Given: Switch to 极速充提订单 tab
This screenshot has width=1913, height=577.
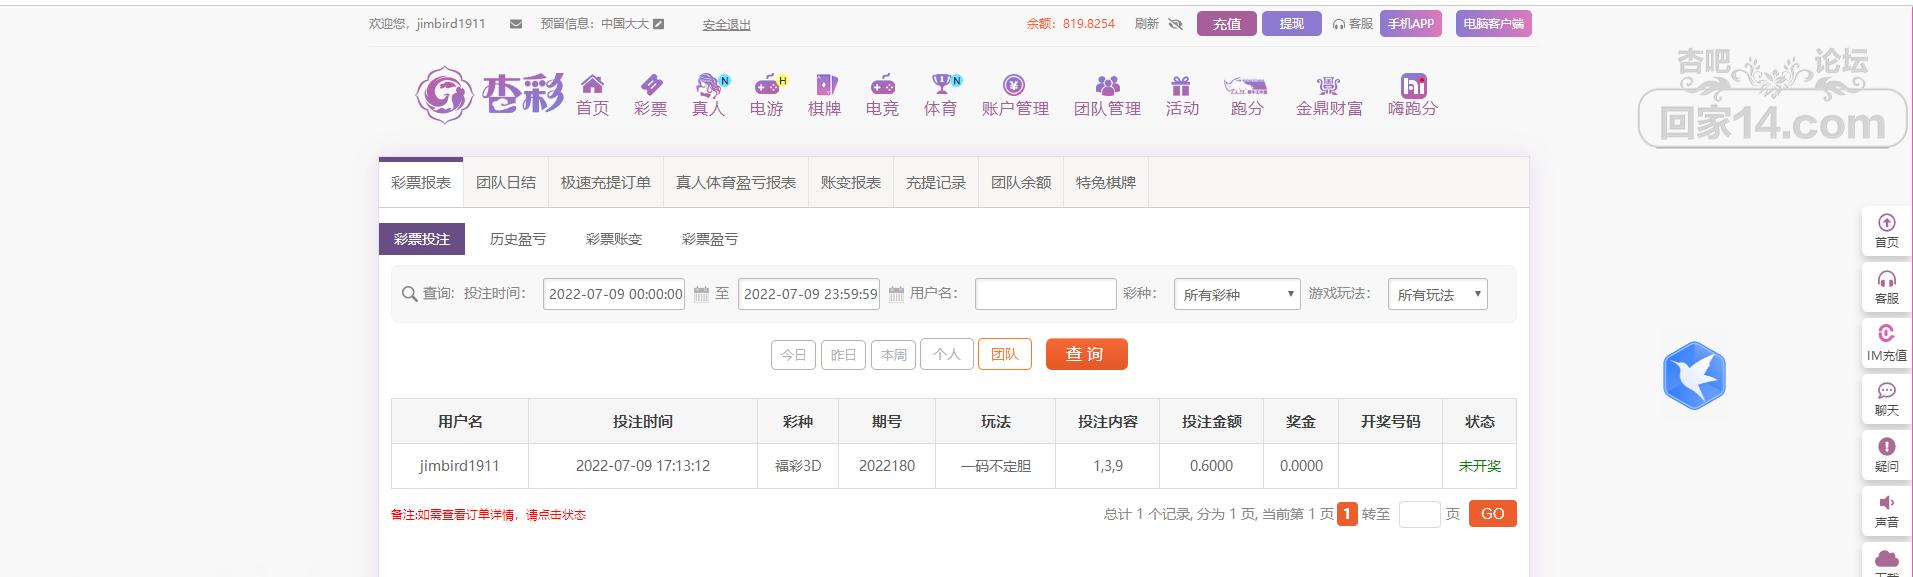Looking at the screenshot, I should 606,183.
